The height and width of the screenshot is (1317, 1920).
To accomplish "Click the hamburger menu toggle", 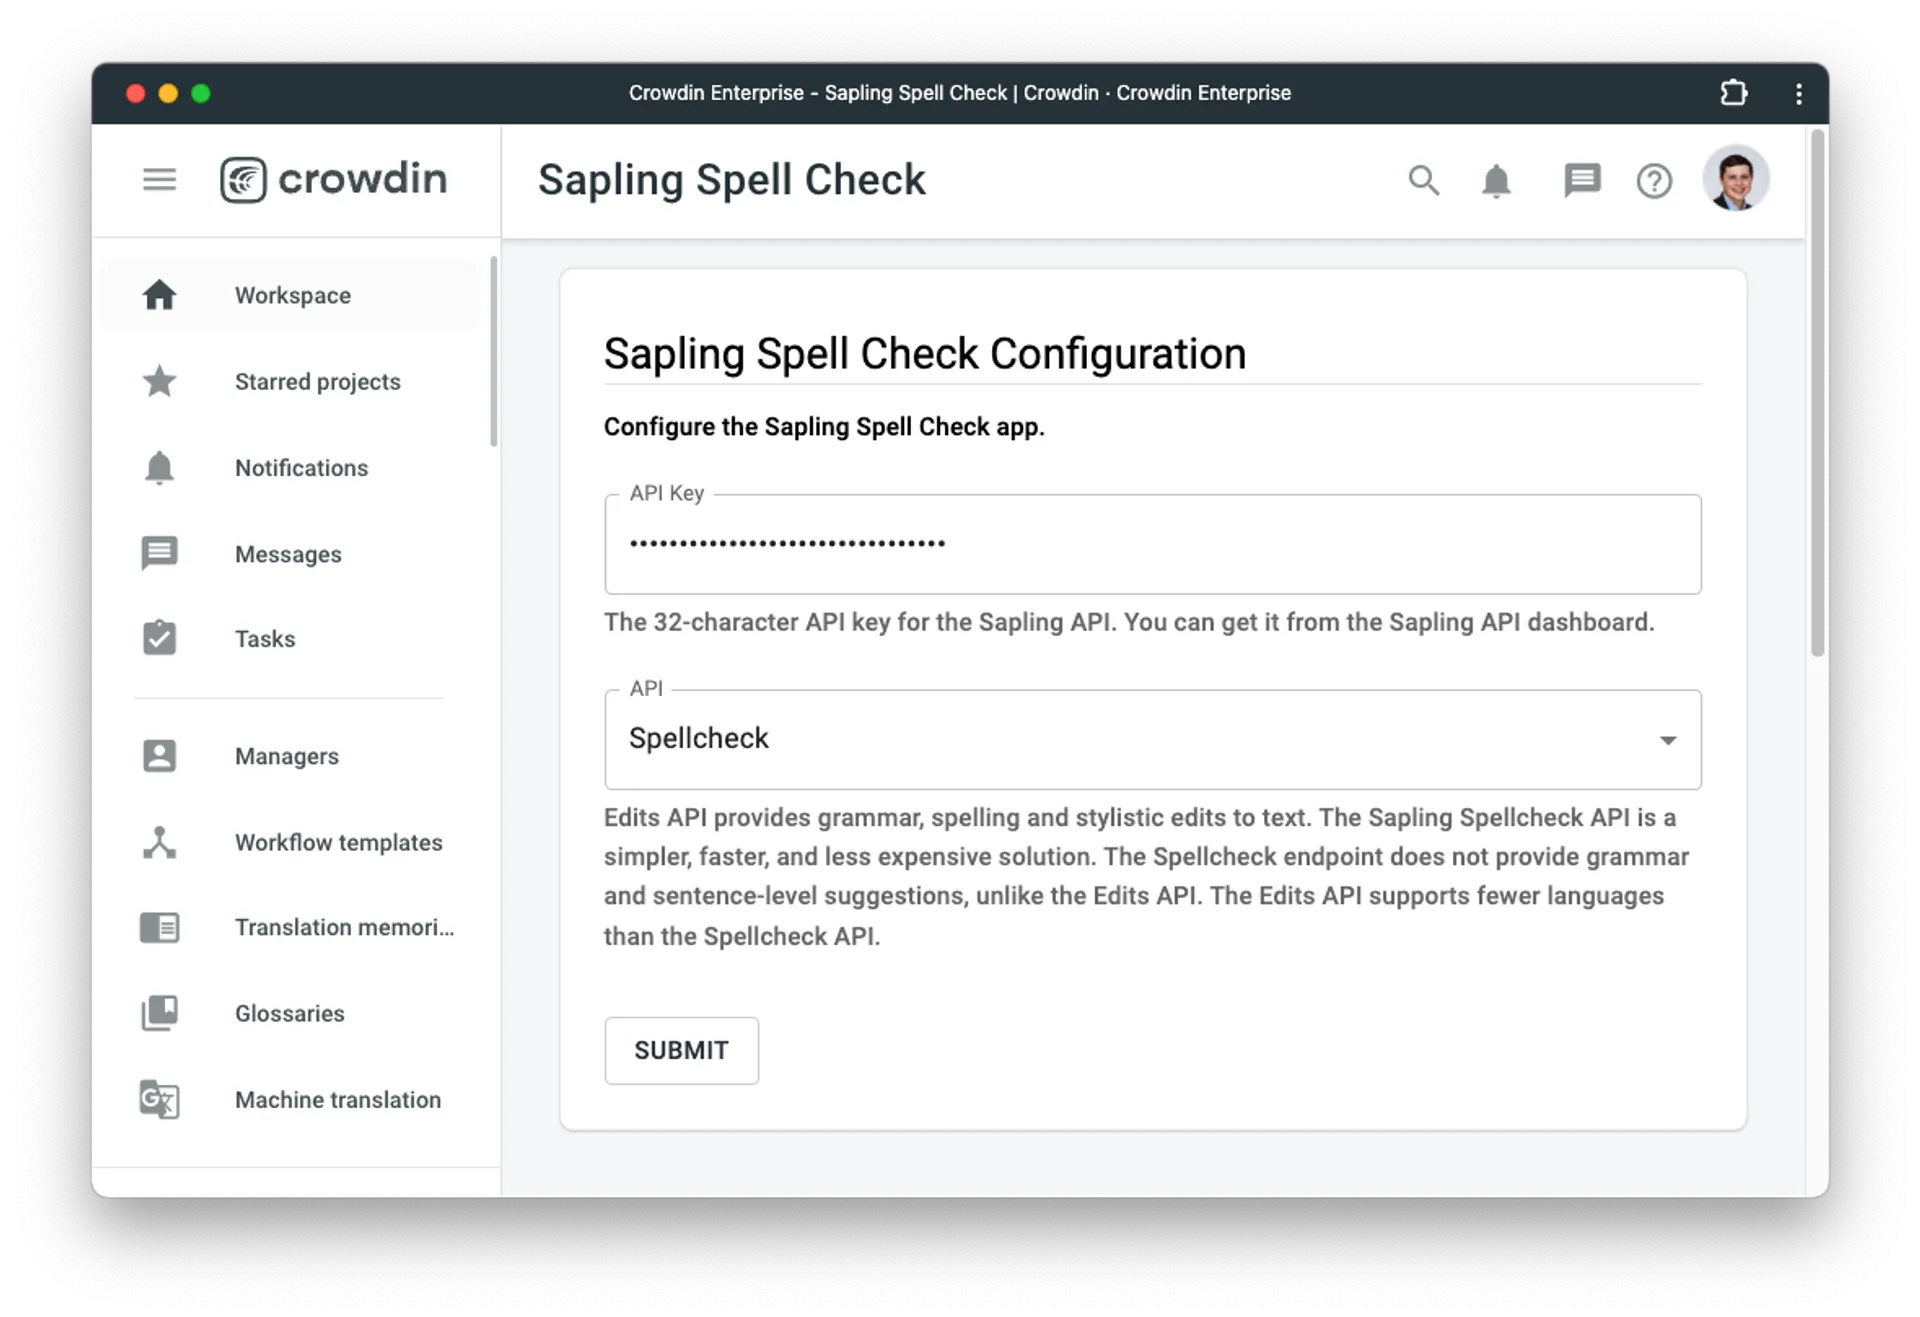I will (x=159, y=179).
